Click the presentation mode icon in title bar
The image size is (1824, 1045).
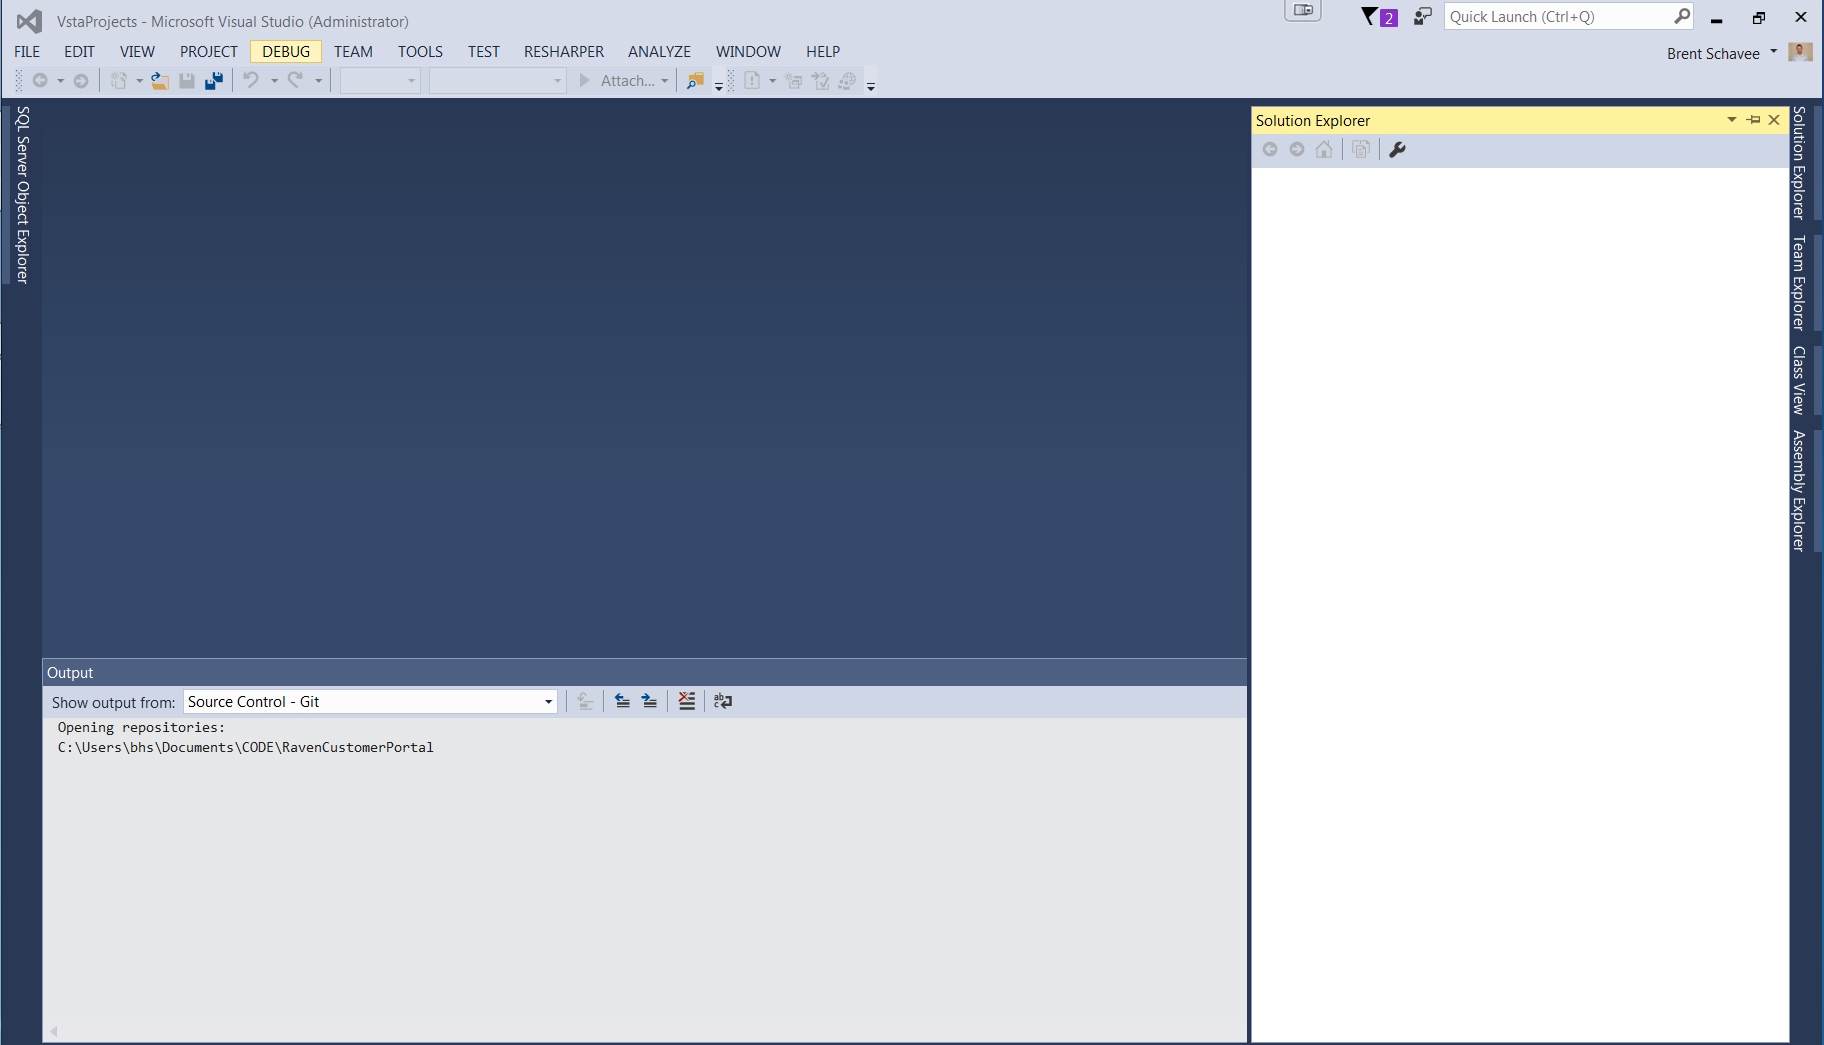[x=1303, y=11]
